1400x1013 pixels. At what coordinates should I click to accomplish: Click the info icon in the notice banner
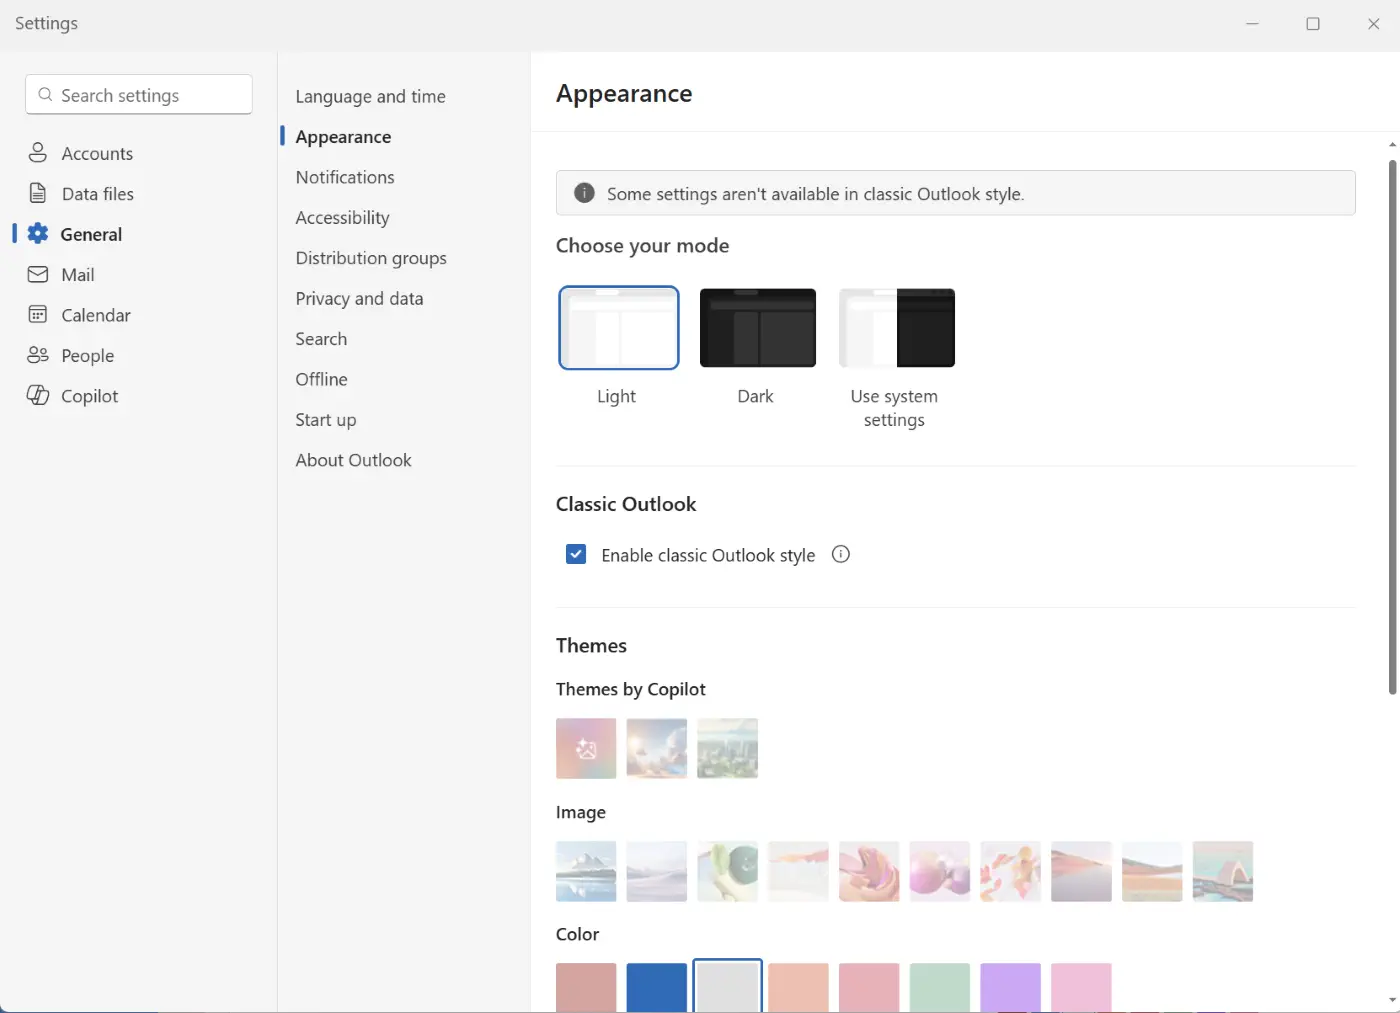click(x=584, y=193)
